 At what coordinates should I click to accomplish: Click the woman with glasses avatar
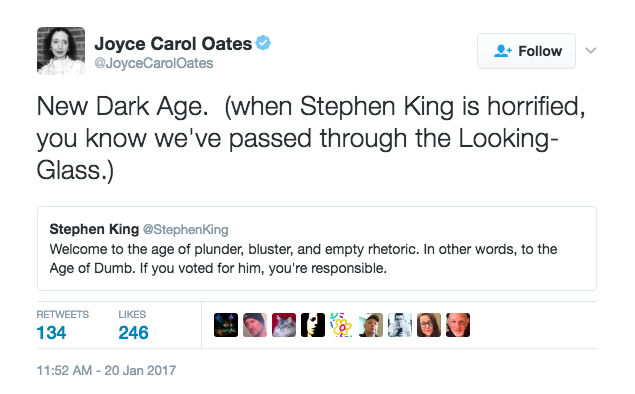[429, 325]
